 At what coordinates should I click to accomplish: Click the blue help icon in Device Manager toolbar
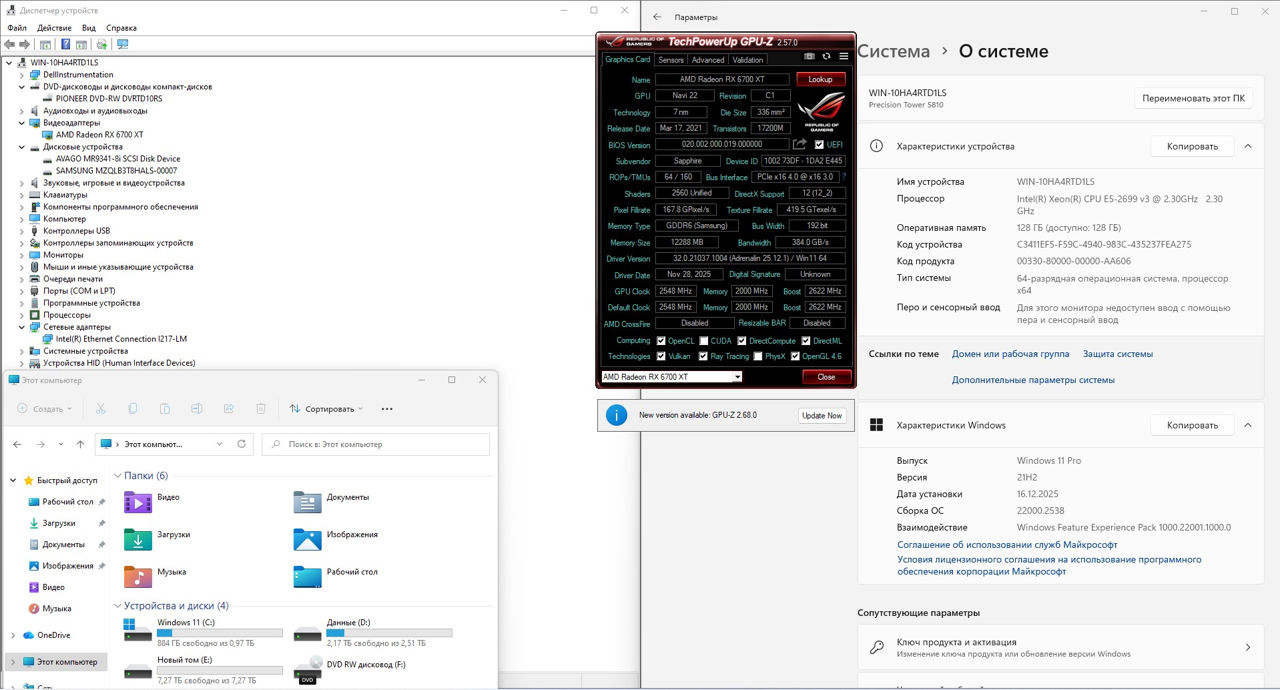[66, 44]
